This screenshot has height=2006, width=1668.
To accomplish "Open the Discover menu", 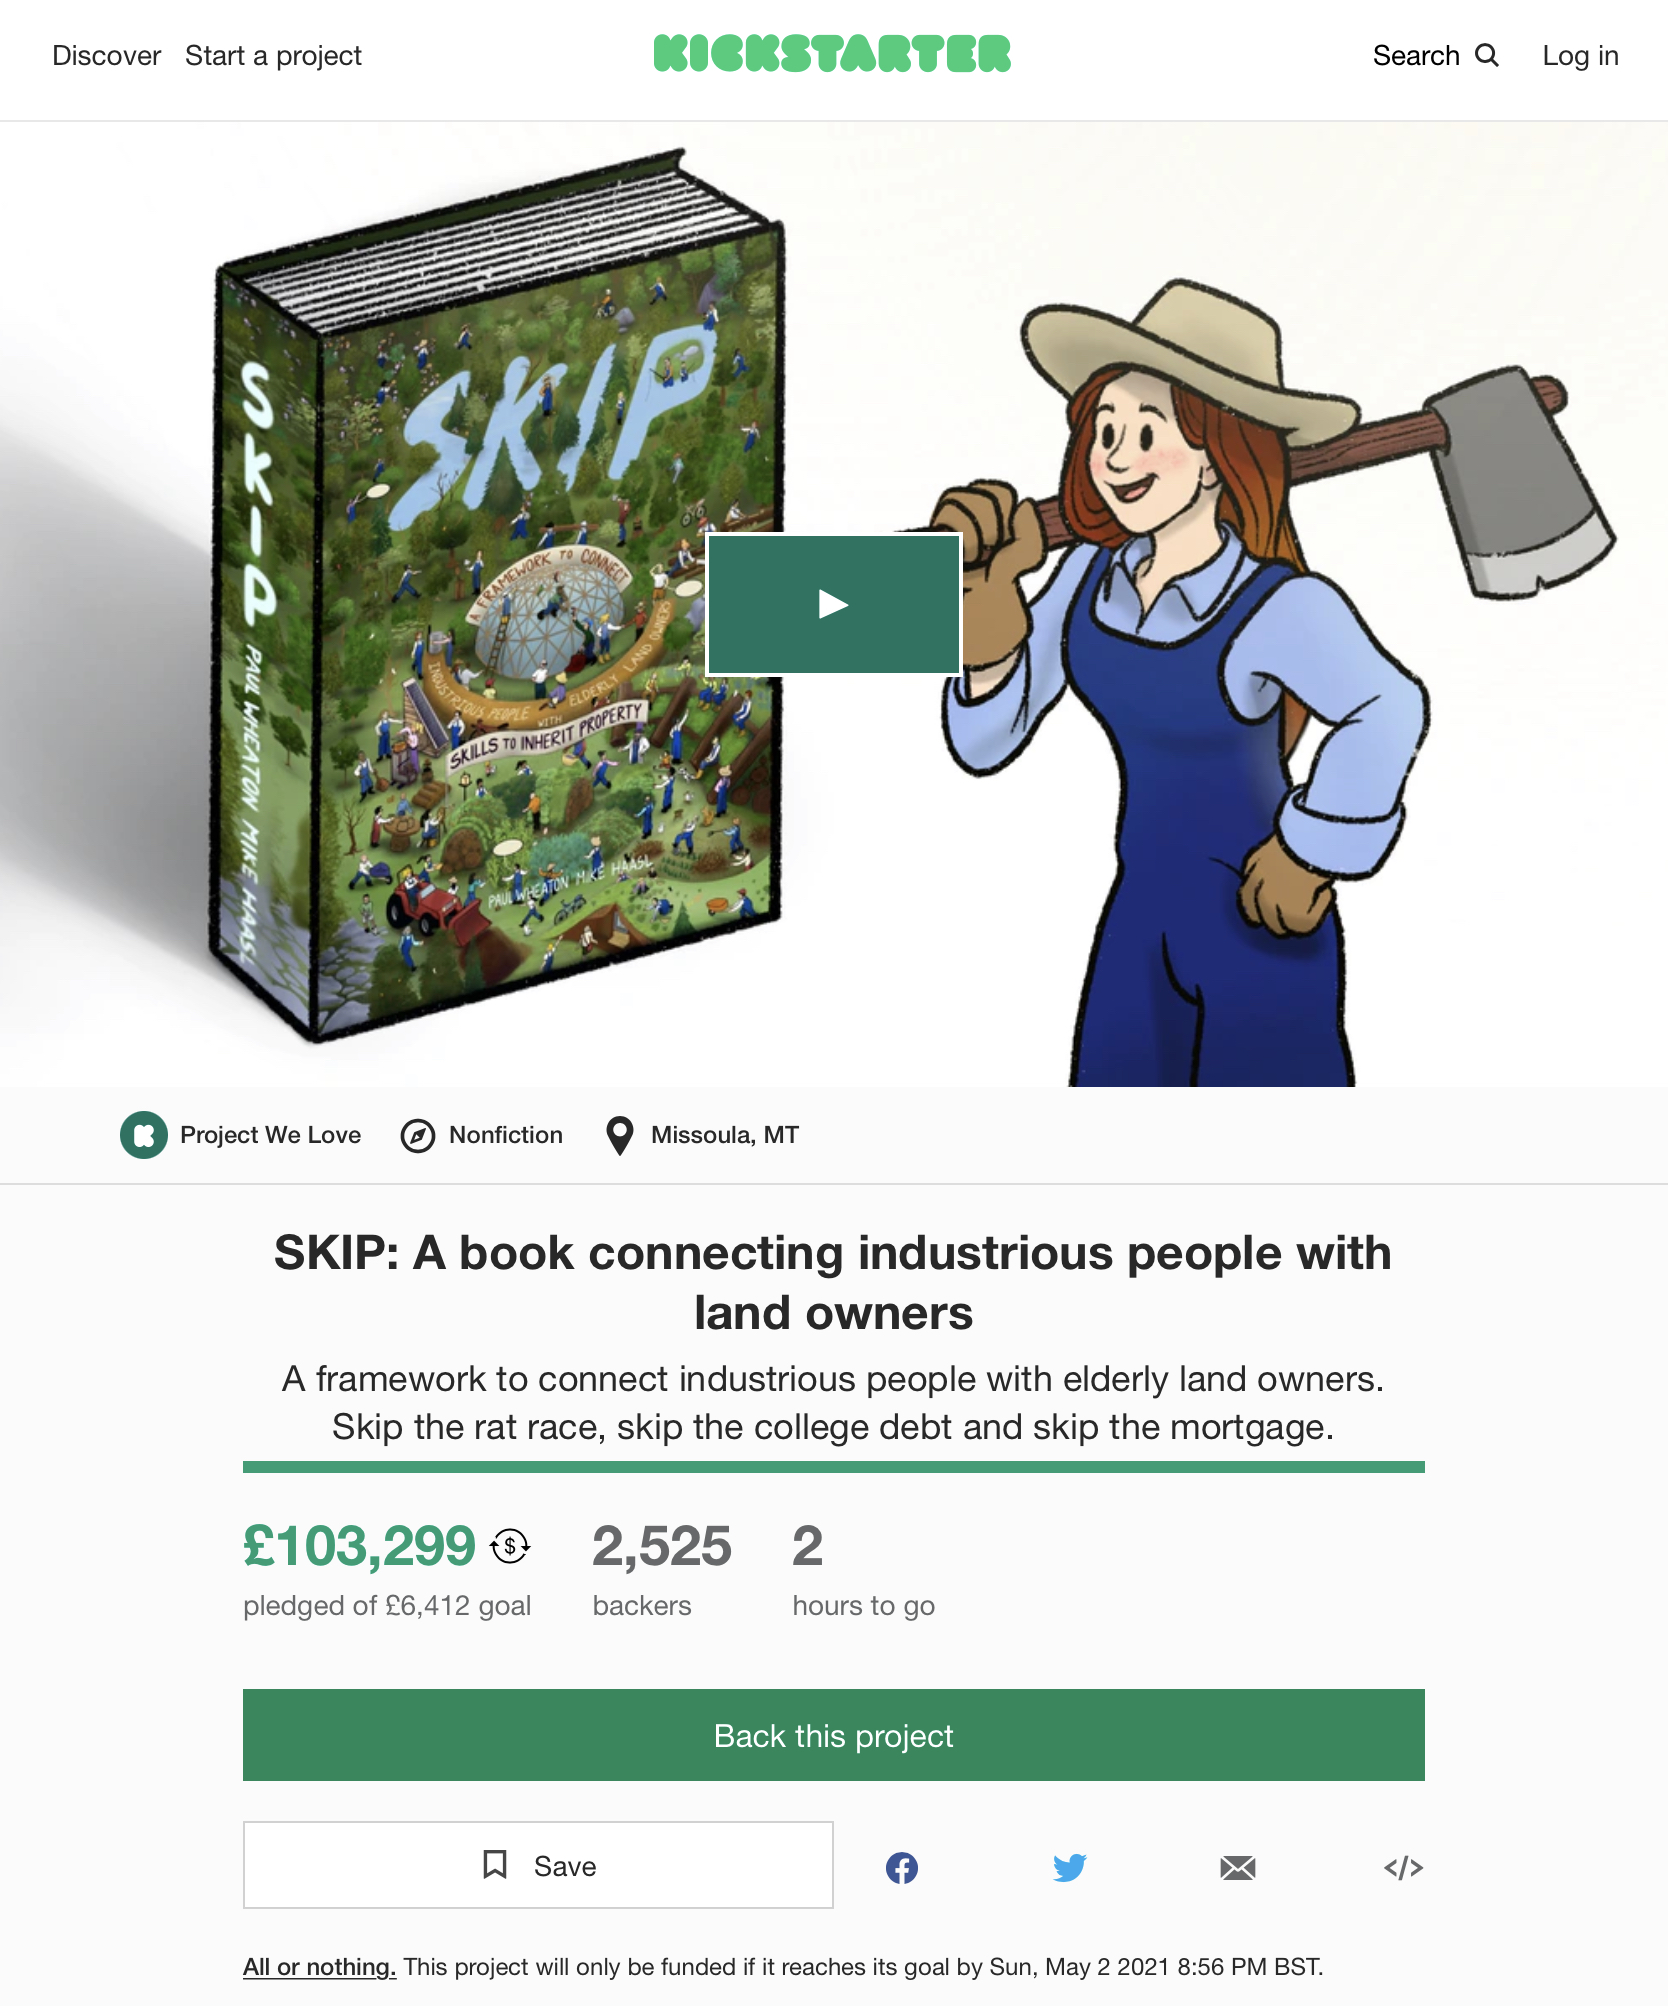I will [x=106, y=55].
